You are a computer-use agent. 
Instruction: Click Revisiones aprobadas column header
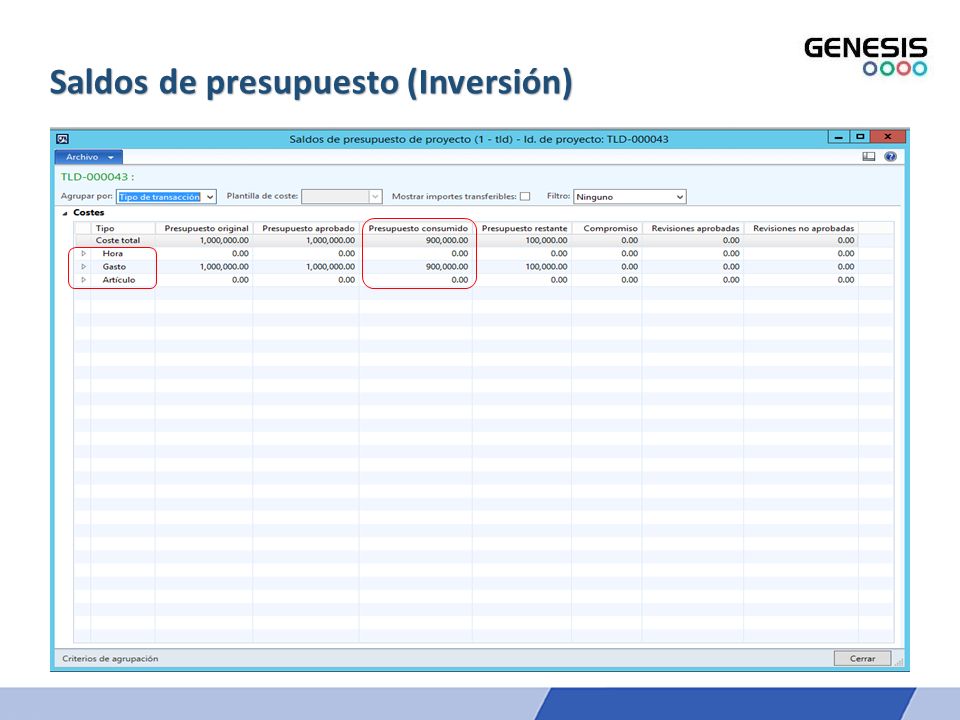click(695, 228)
